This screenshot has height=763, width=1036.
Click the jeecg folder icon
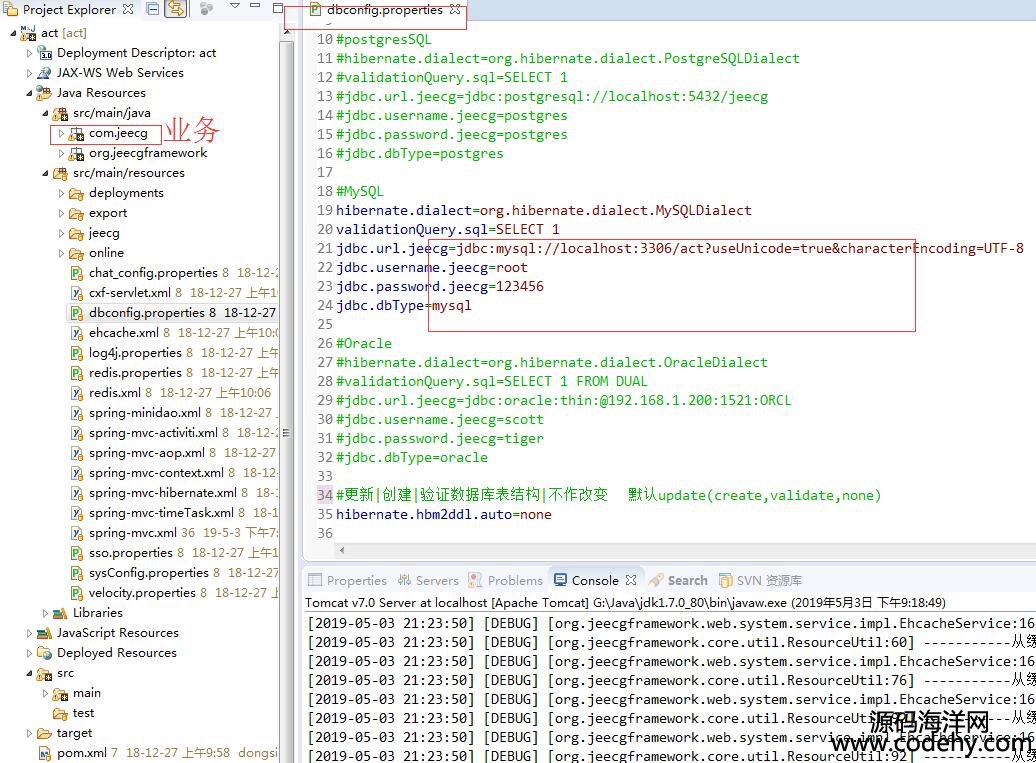point(77,233)
